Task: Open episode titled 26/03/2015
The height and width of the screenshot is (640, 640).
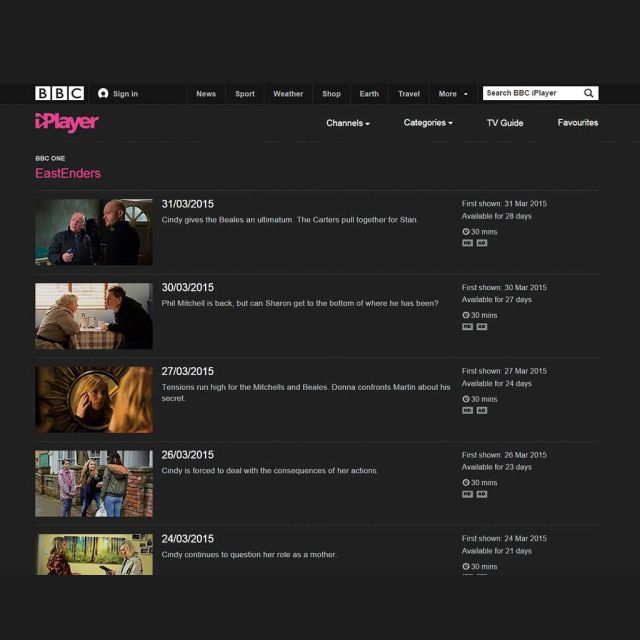Action: click(187, 455)
